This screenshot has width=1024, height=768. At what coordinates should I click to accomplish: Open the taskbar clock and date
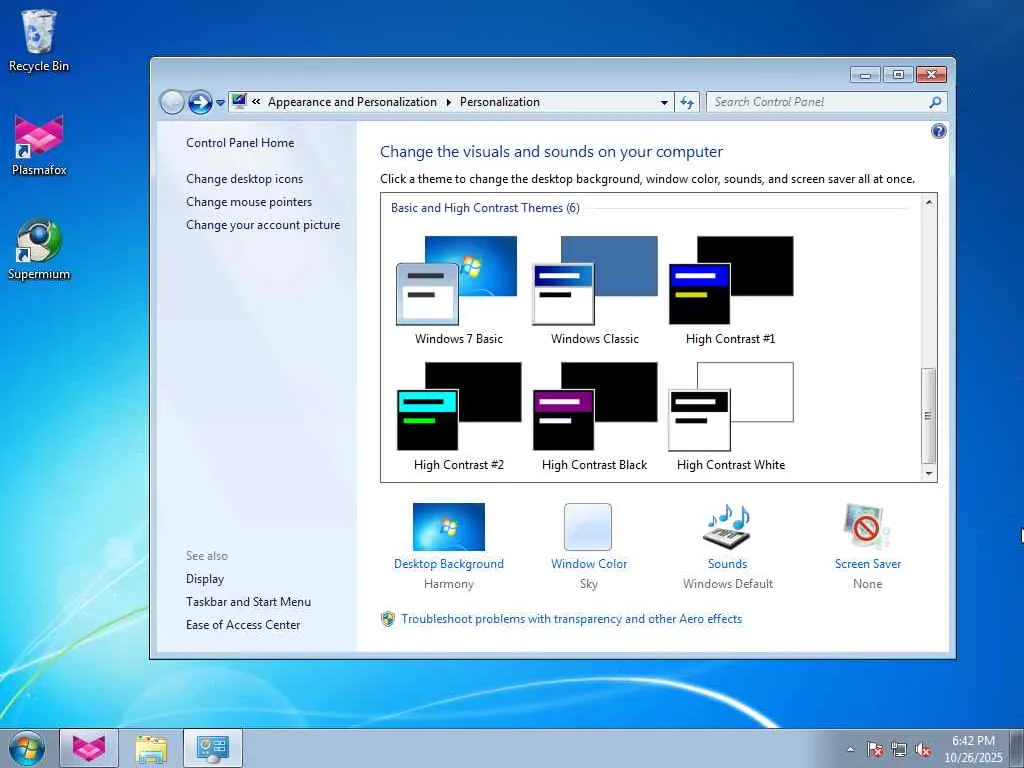pos(973,749)
